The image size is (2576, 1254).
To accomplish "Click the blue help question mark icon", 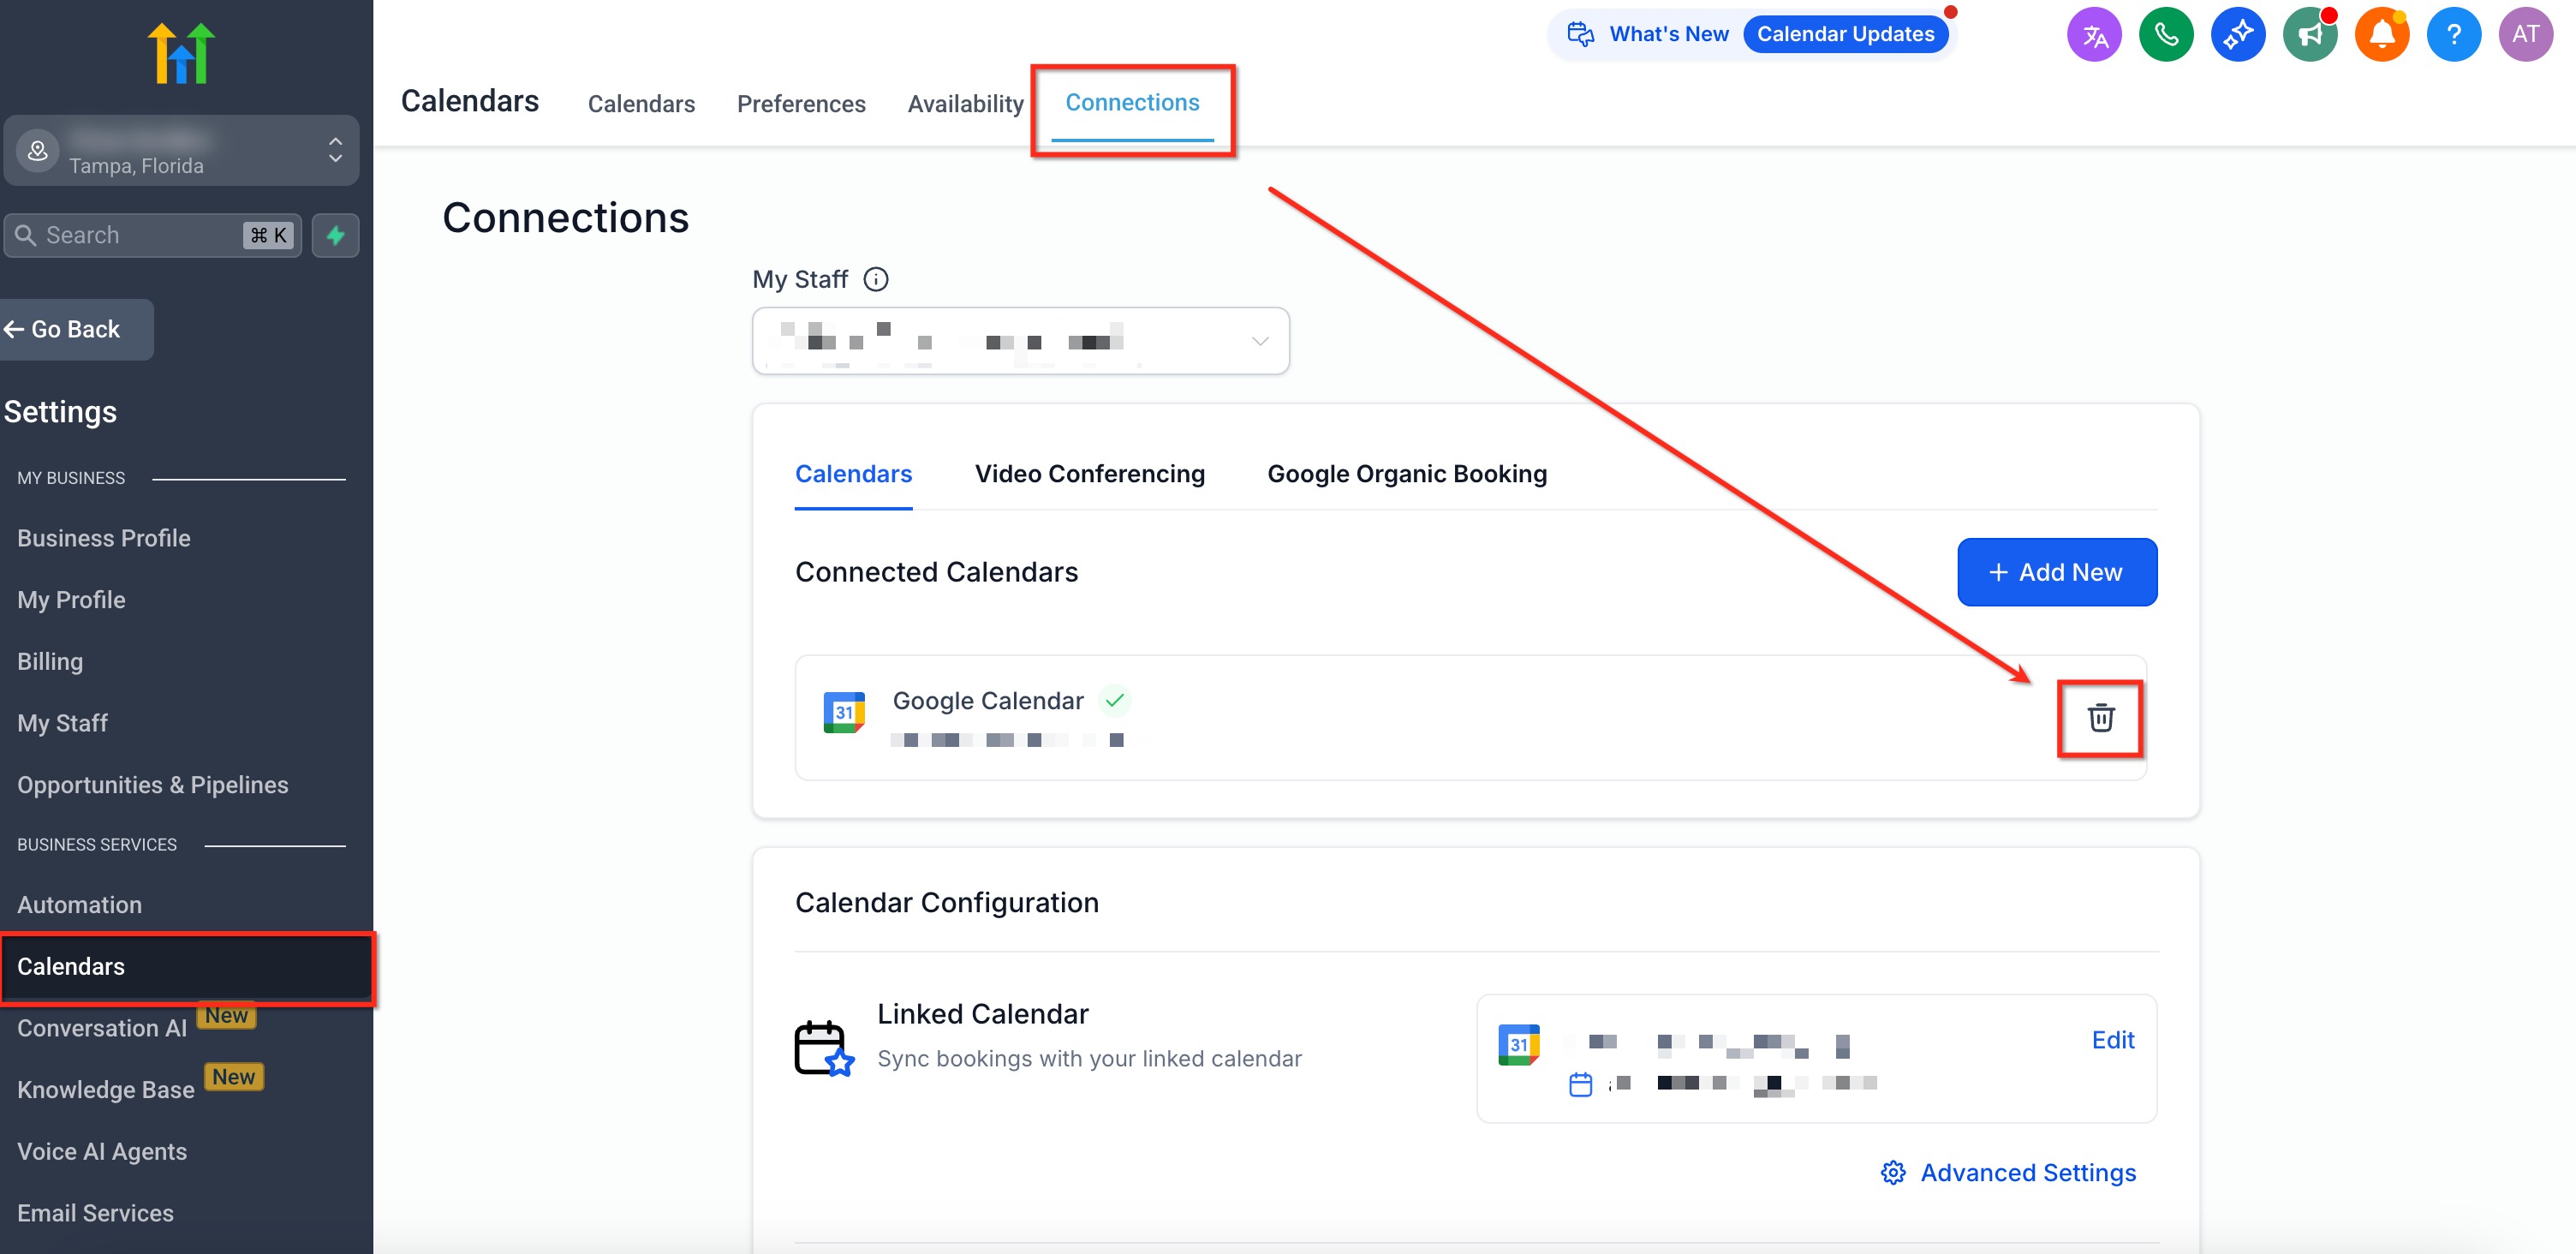I will pos(2454,35).
